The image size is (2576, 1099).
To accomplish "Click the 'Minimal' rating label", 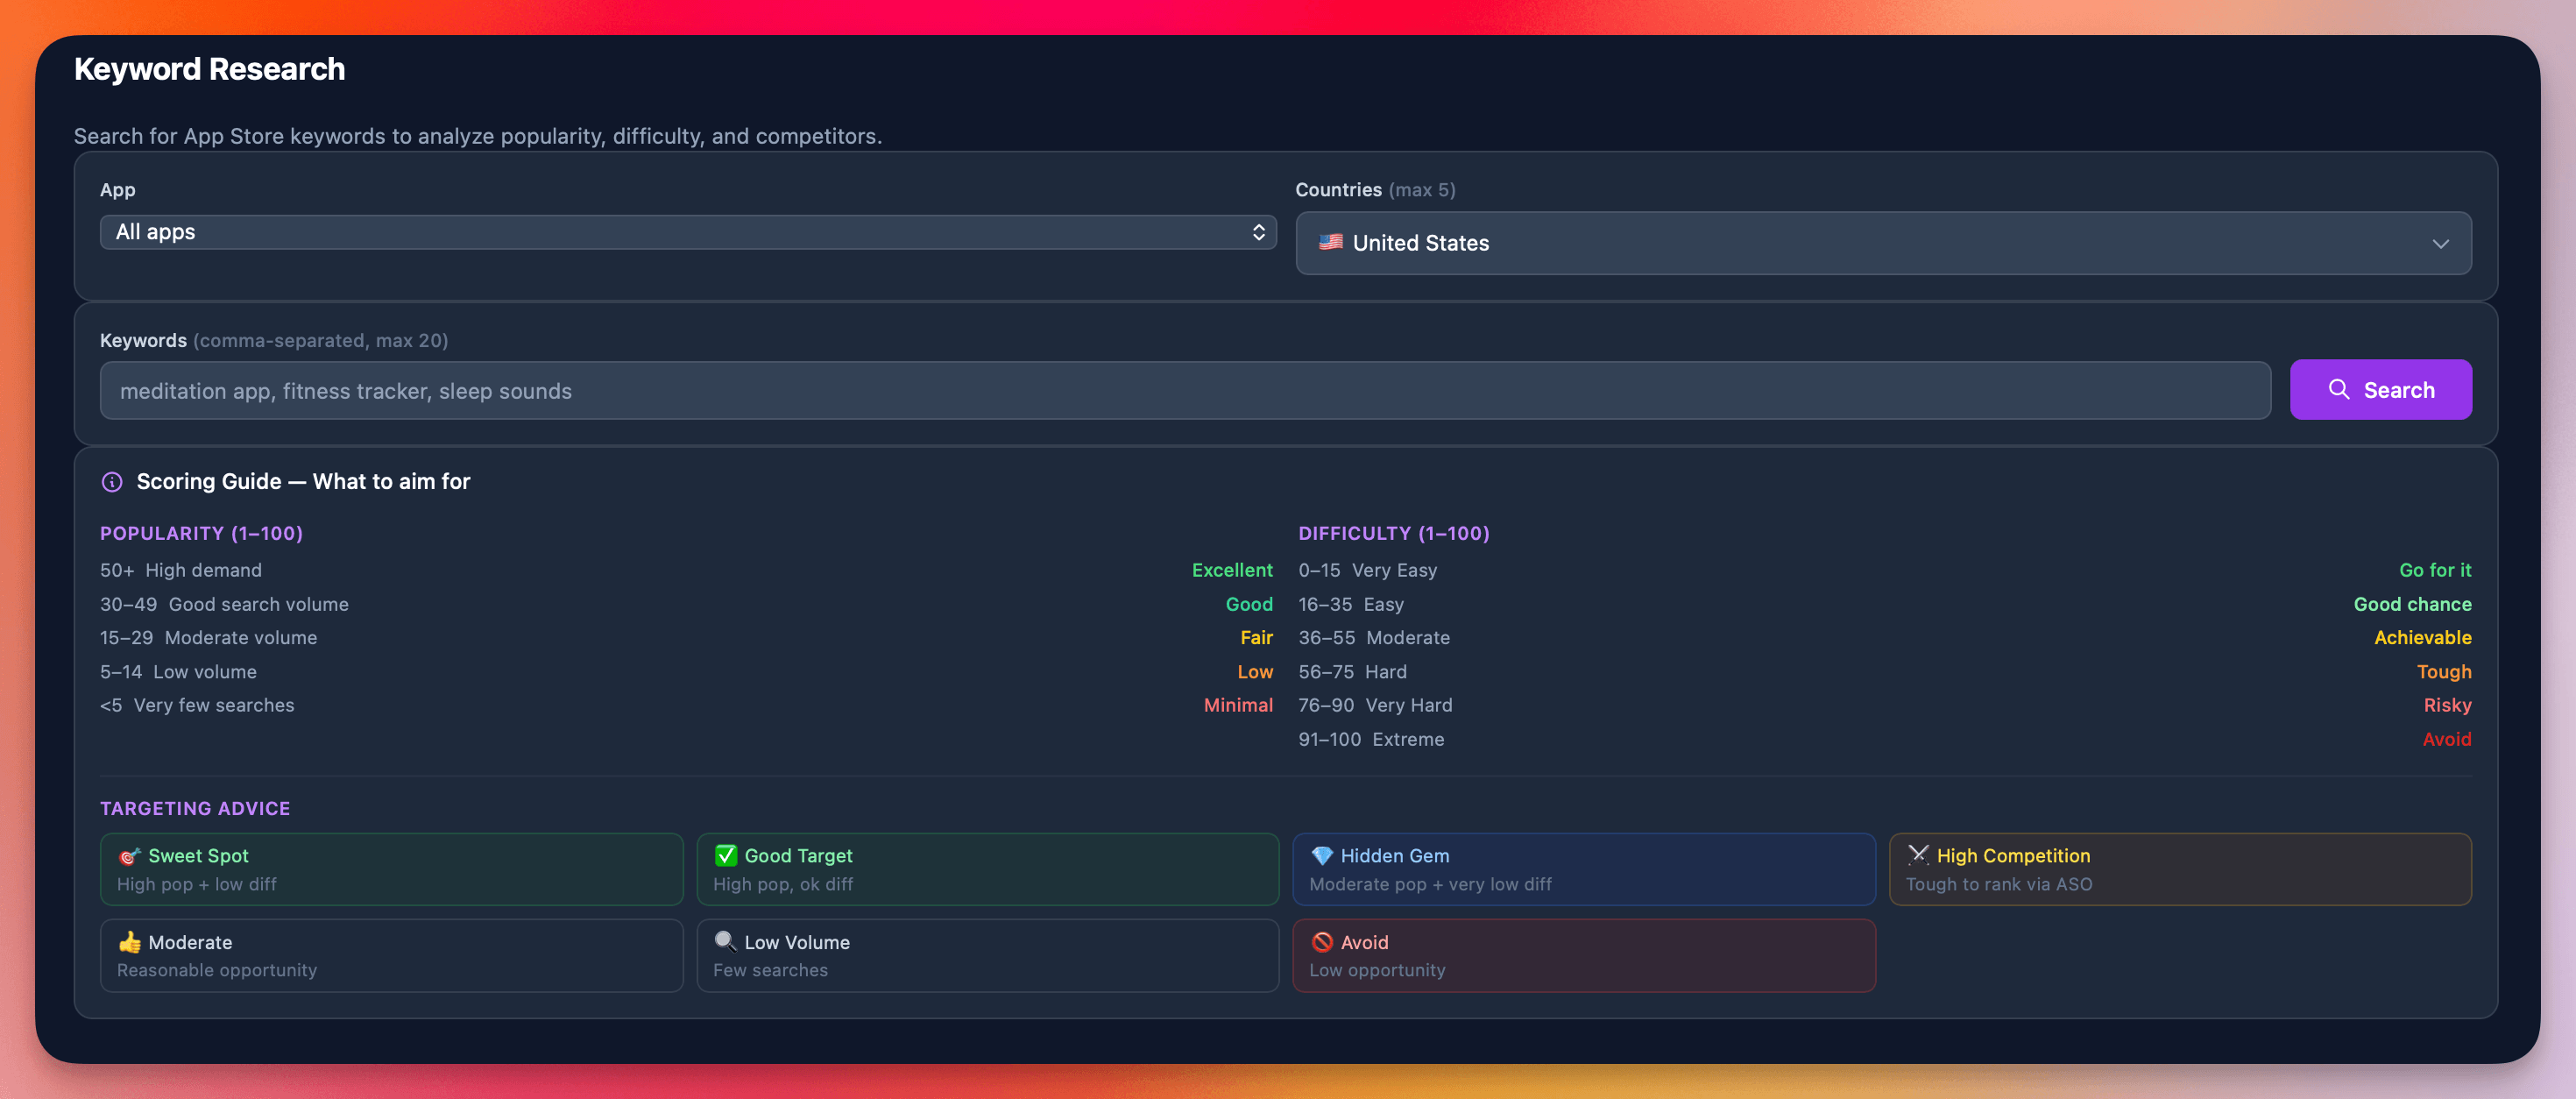I will point(1238,705).
